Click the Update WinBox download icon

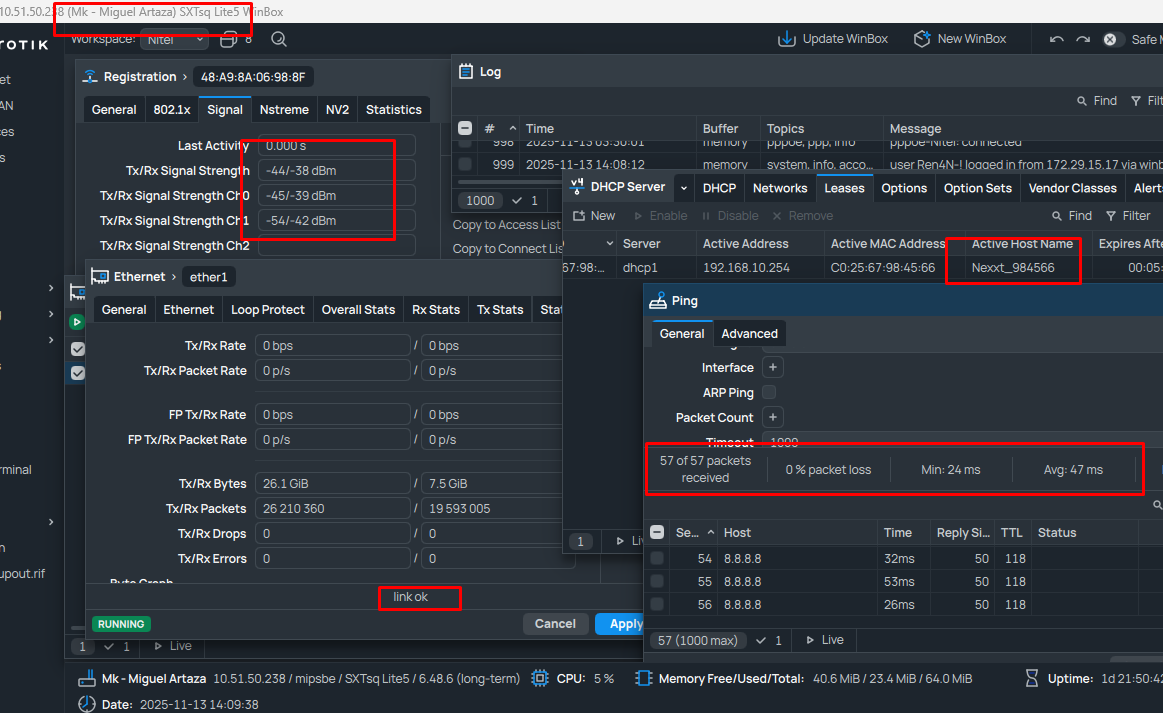(787, 39)
